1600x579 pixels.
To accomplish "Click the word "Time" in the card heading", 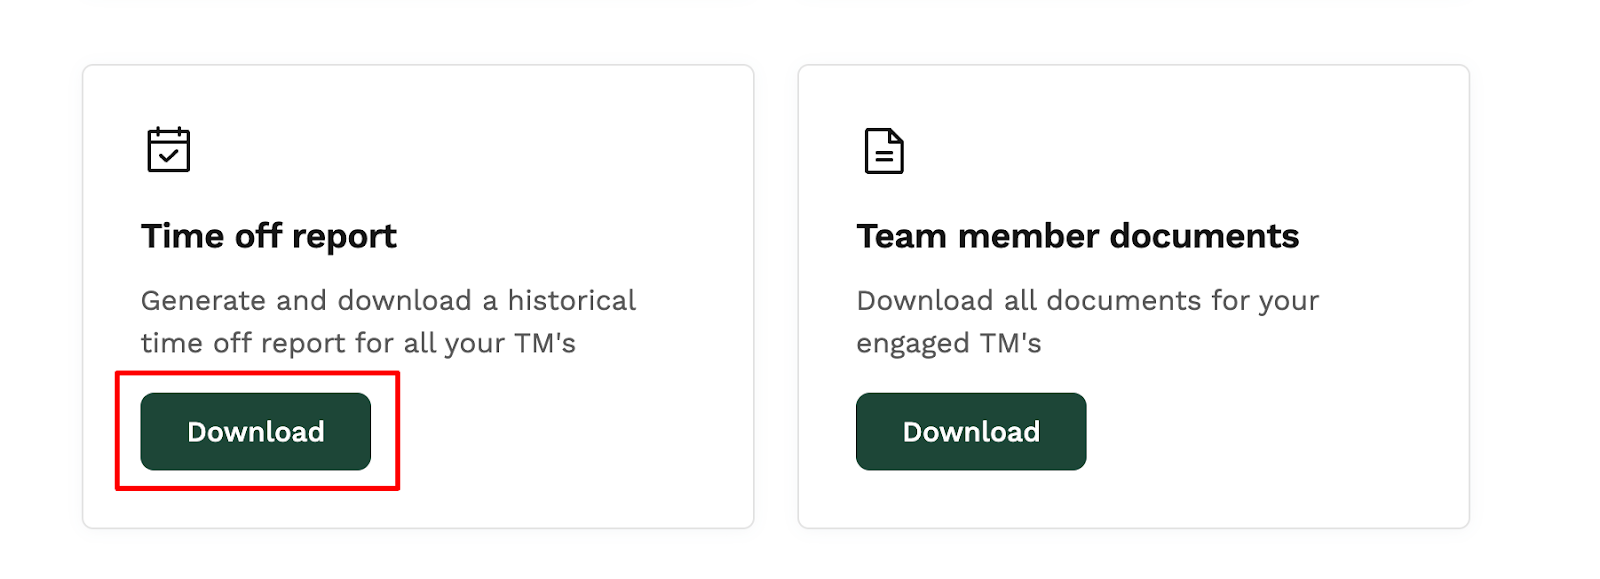I will pyautogui.click(x=183, y=236).
